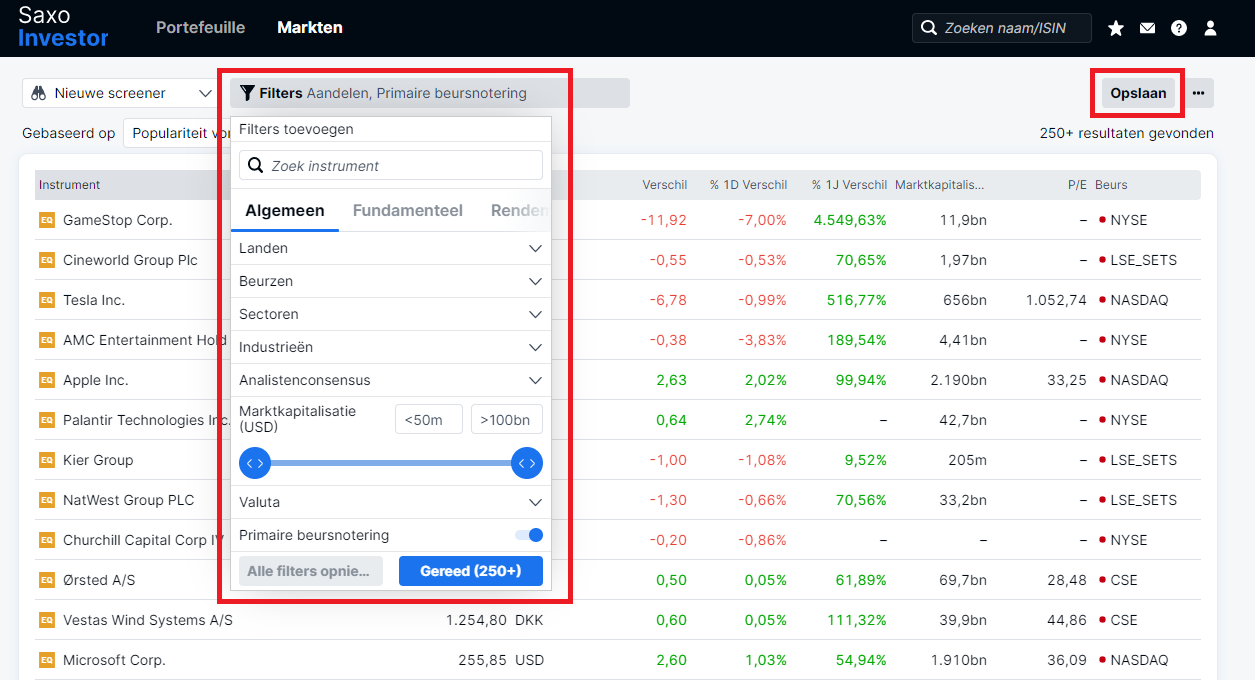Click the binoculars icon beside Nieuwe screener
This screenshot has height=680, width=1255.
[x=39, y=93]
